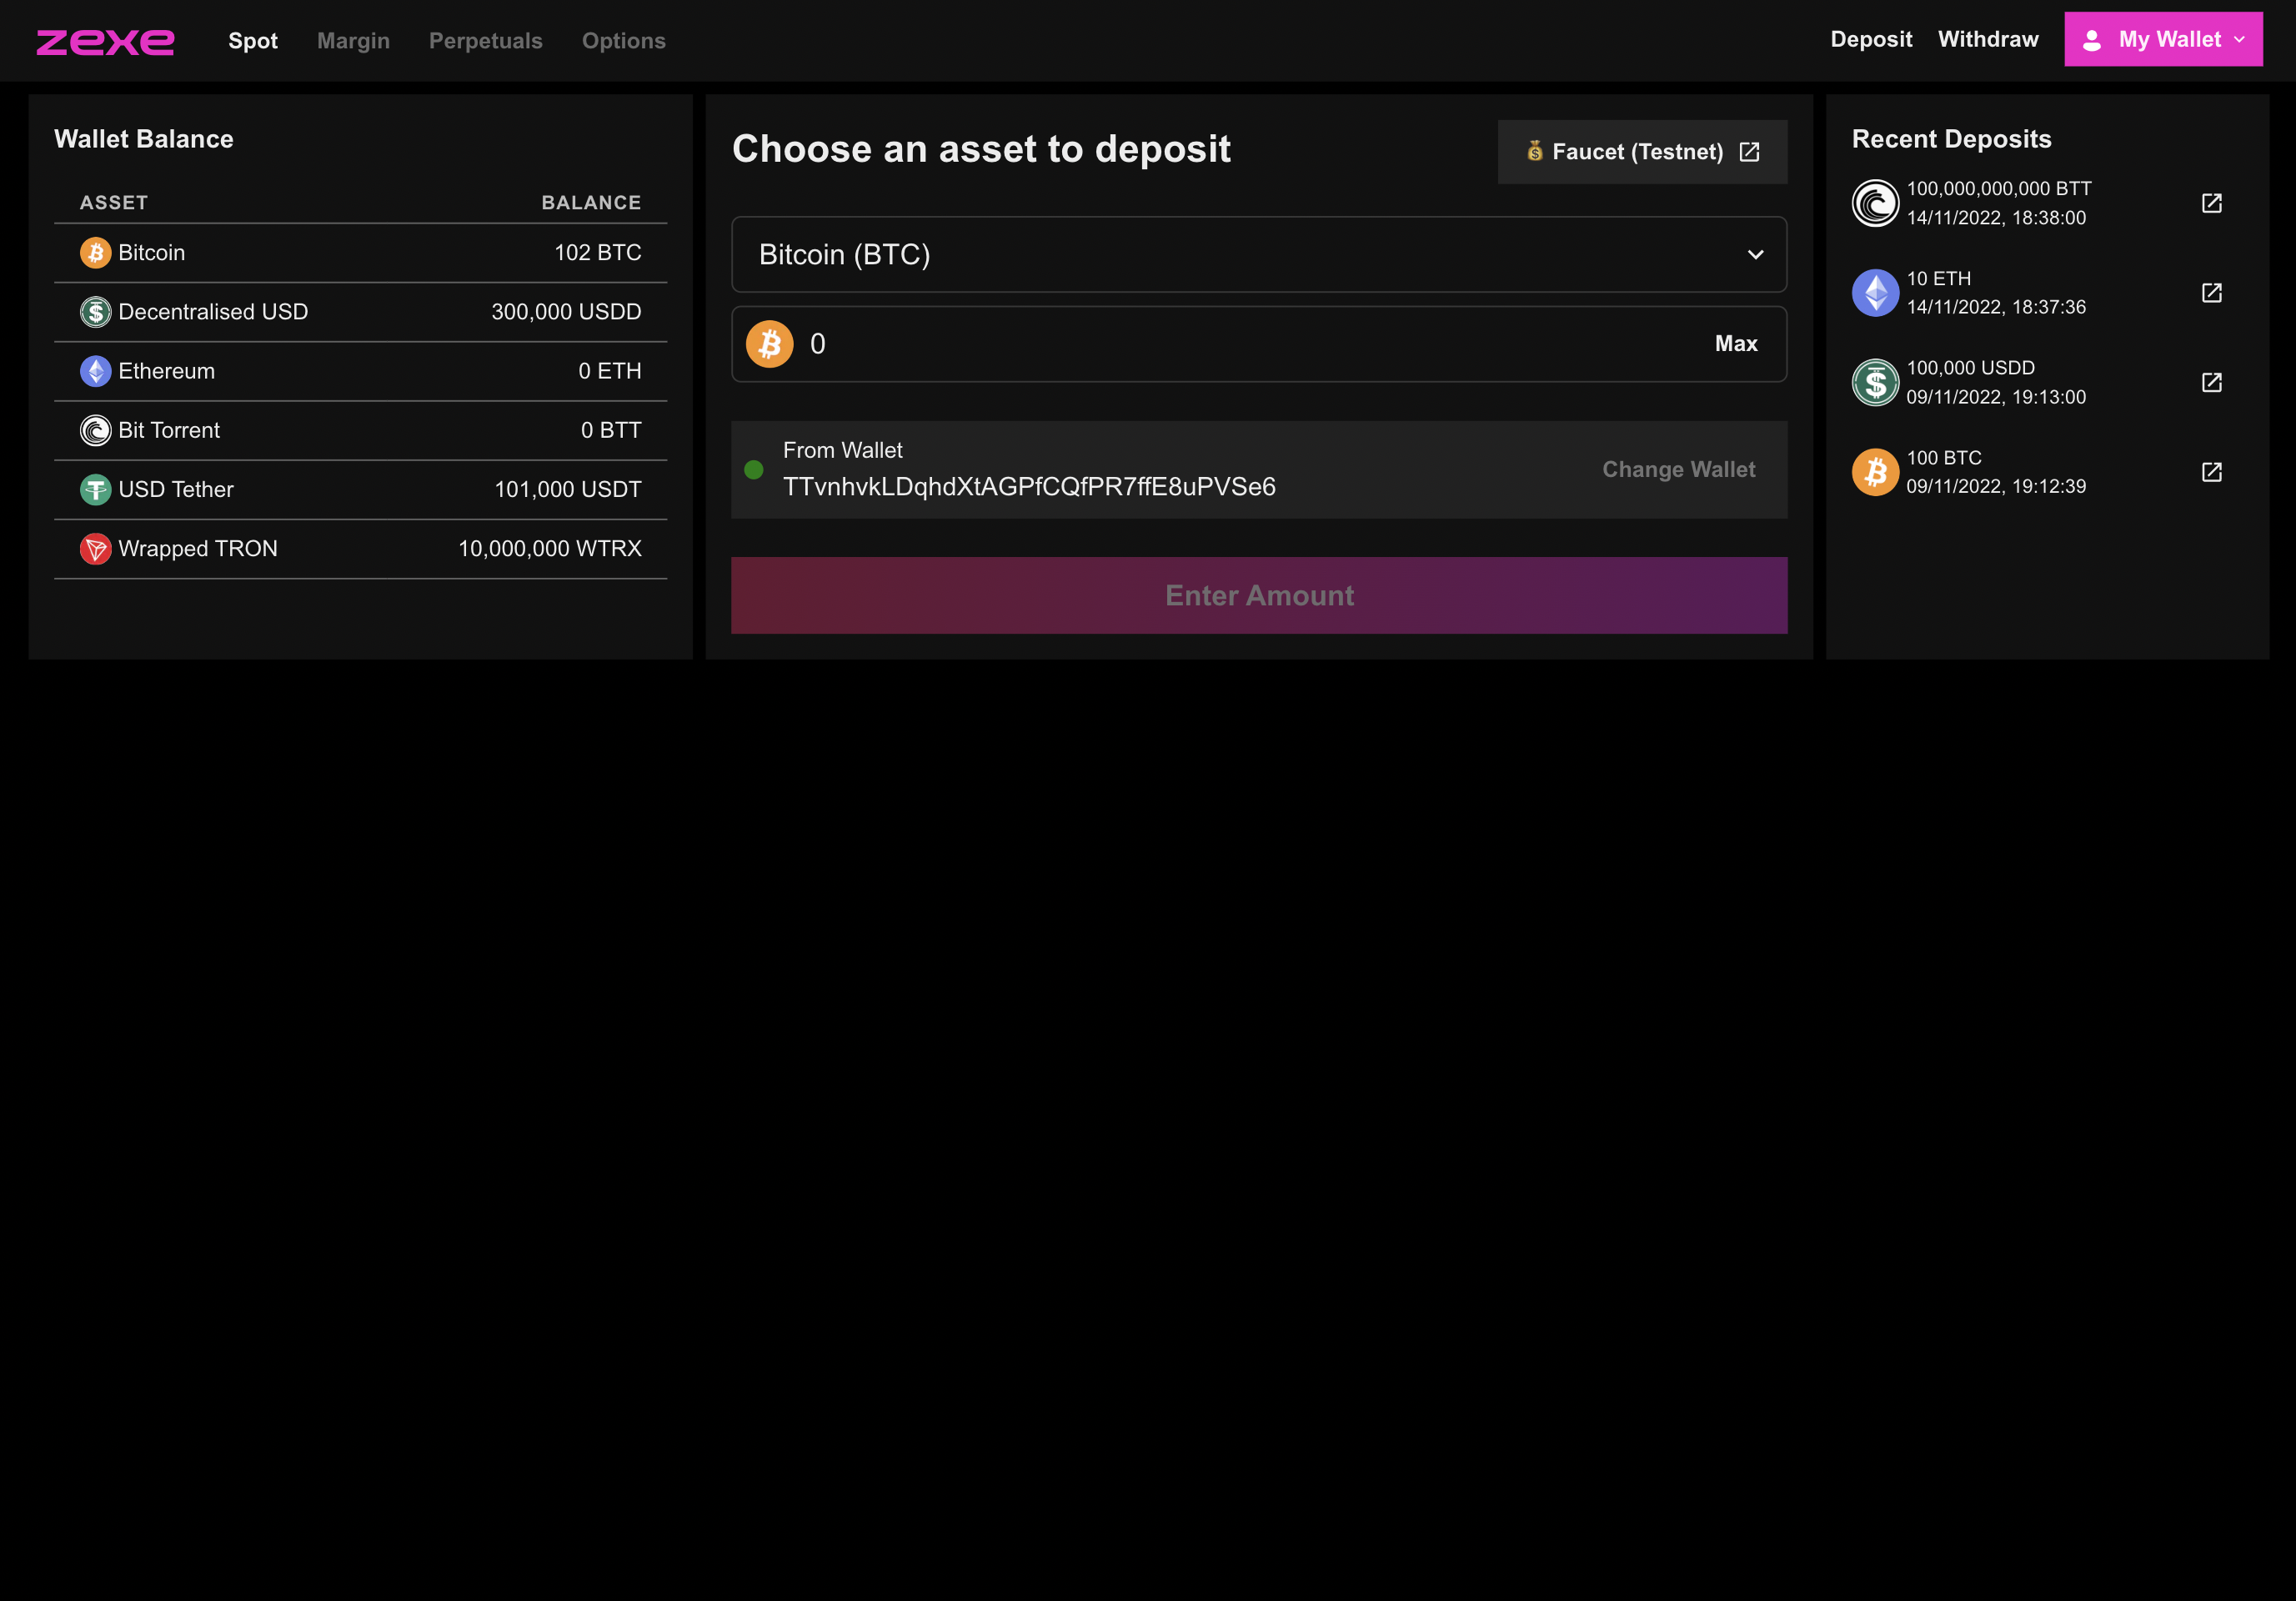Open the Faucet (Testnet) link
This screenshot has width=2296, height=1601.
coord(1641,152)
